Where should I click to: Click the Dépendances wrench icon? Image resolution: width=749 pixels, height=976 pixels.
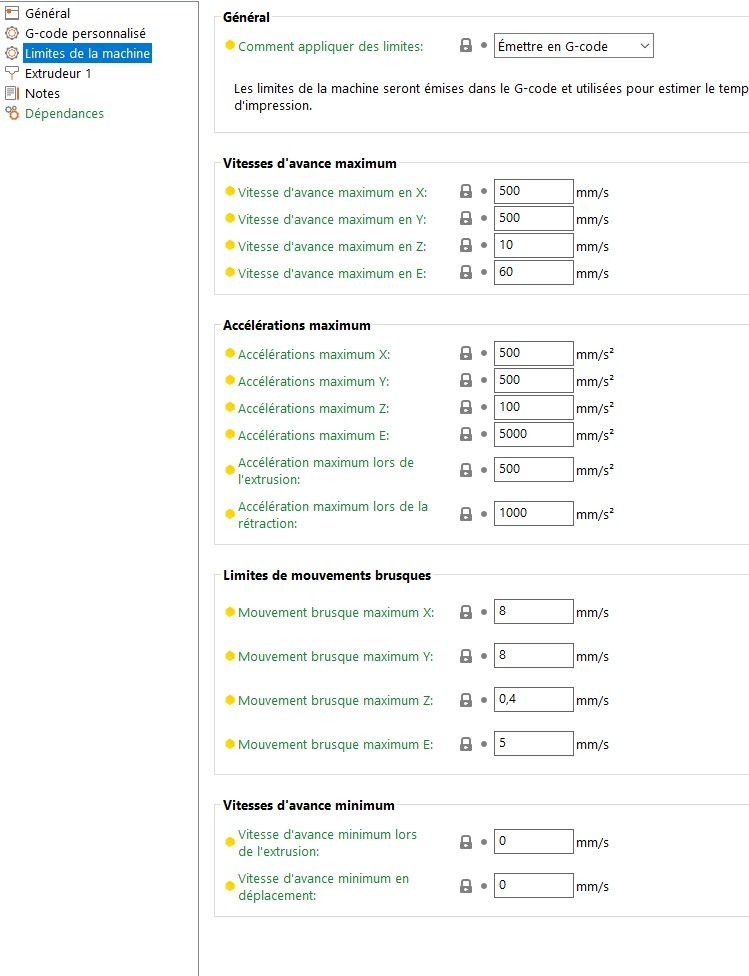[12, 113]
